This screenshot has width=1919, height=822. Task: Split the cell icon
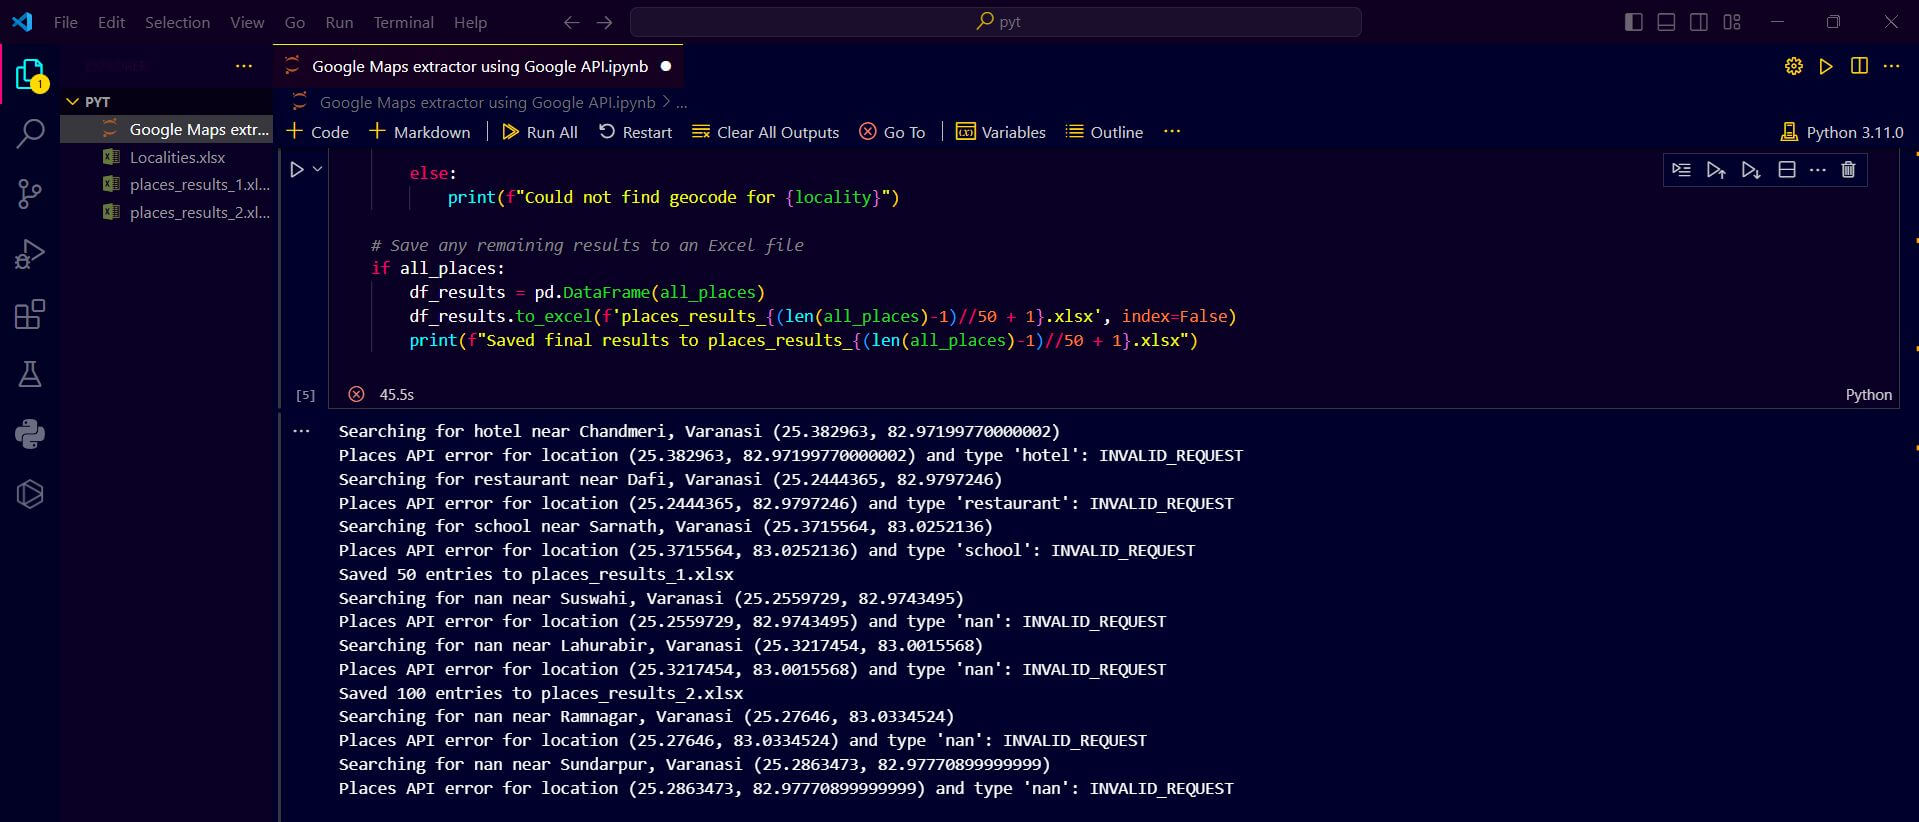pyautogui.click(x=1787, y=170)
